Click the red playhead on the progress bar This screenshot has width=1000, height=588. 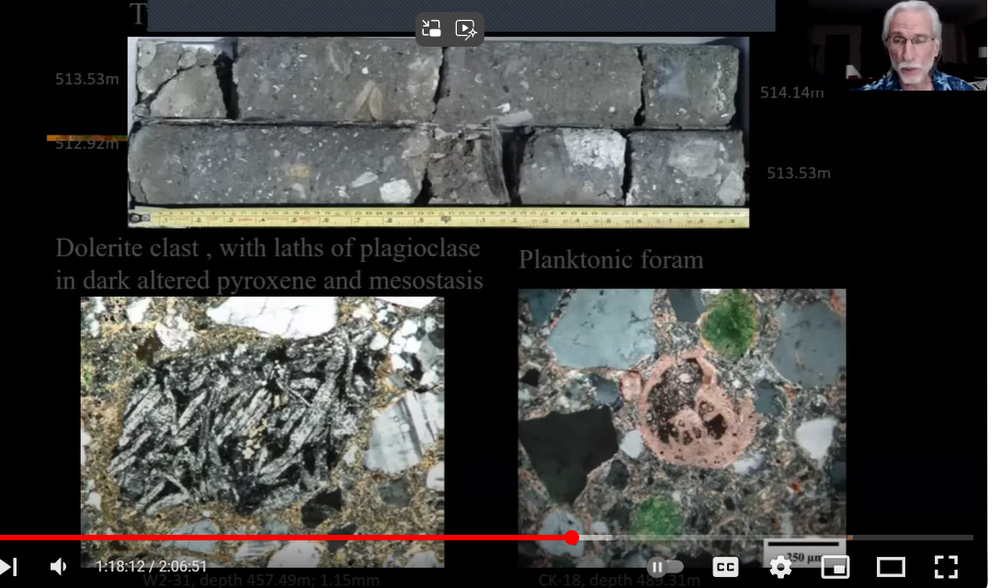(572, 537)
